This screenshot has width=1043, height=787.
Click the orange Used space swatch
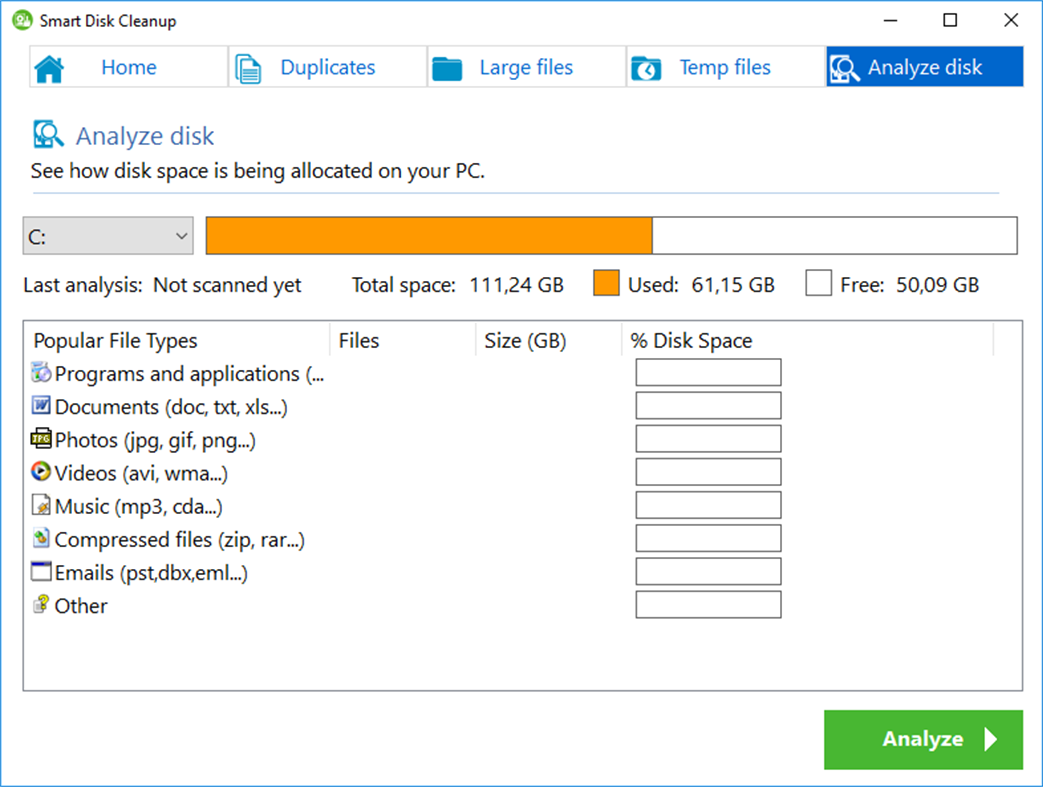click(x=606, y=283)
